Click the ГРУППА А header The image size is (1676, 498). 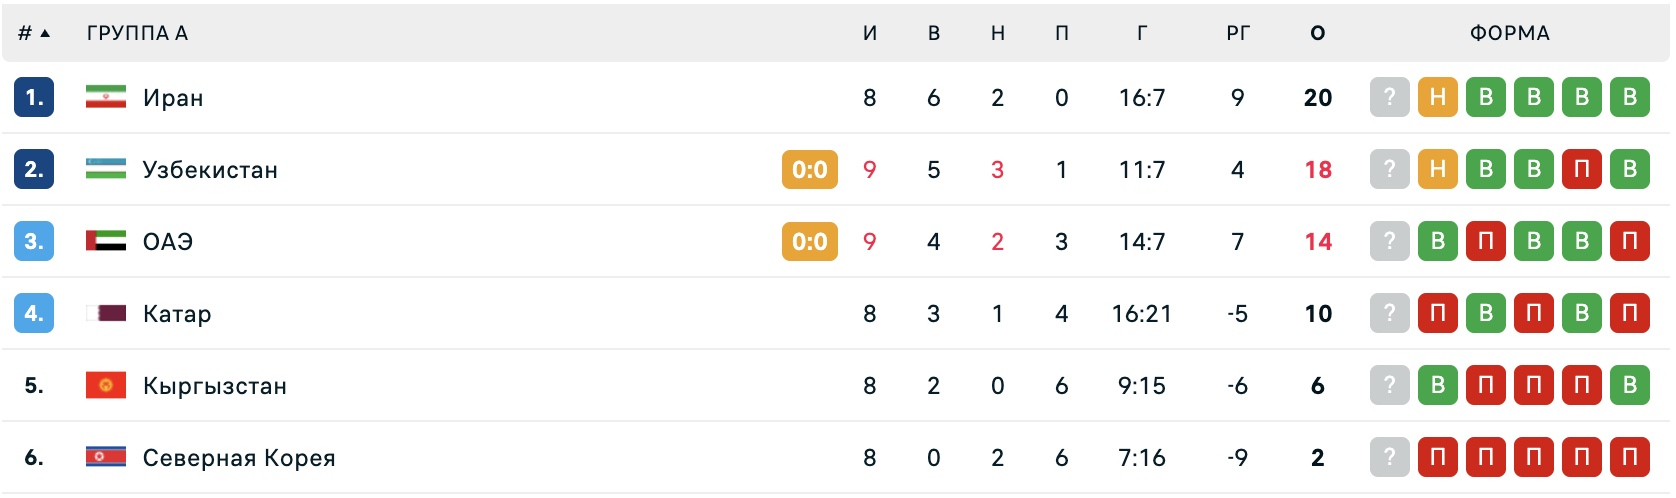coord(137,33)
